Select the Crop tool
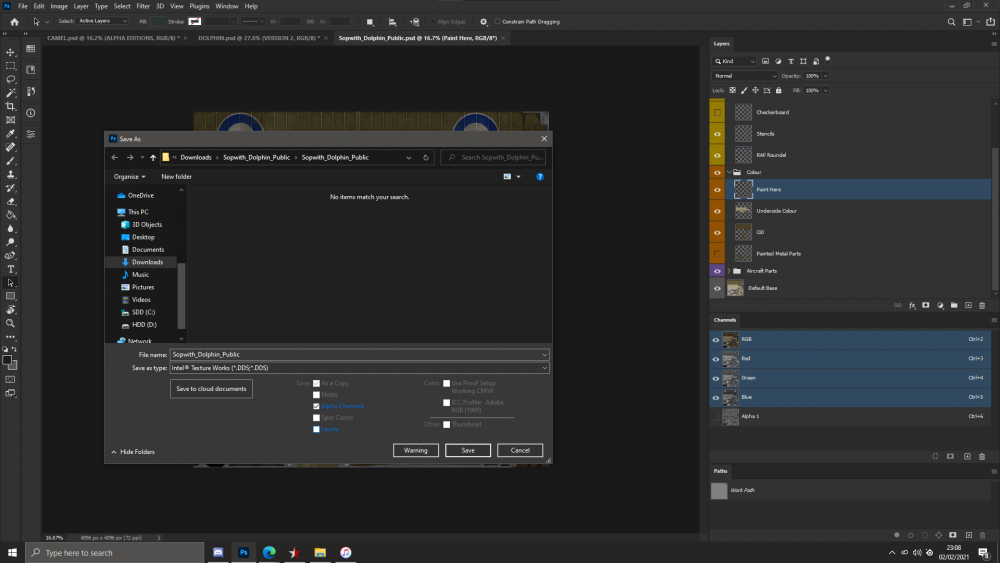1000x563 pixels. point(11,106)
